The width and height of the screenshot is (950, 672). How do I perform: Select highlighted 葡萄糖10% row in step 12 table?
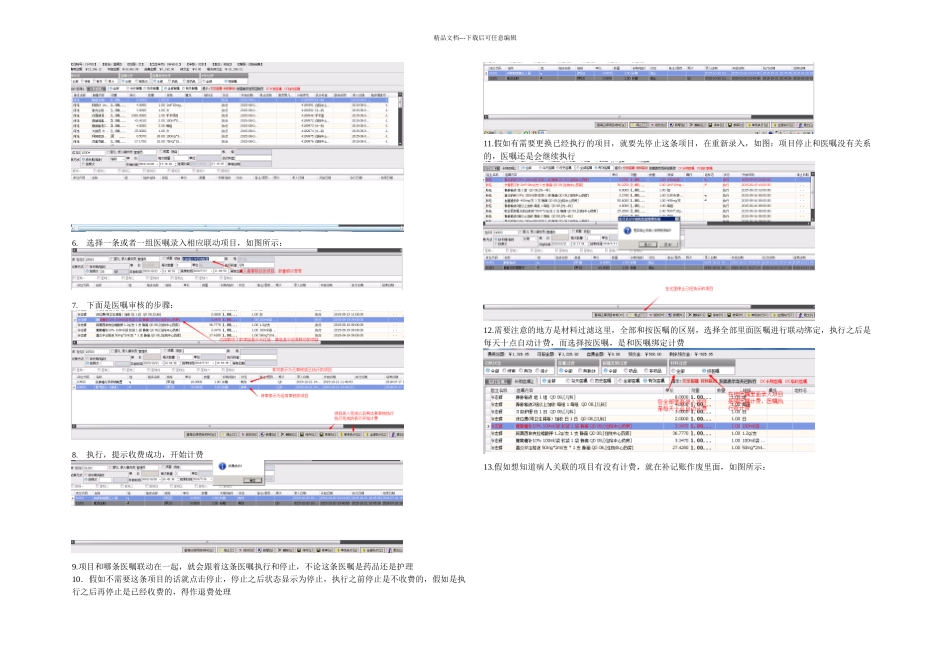pos(649,426)
